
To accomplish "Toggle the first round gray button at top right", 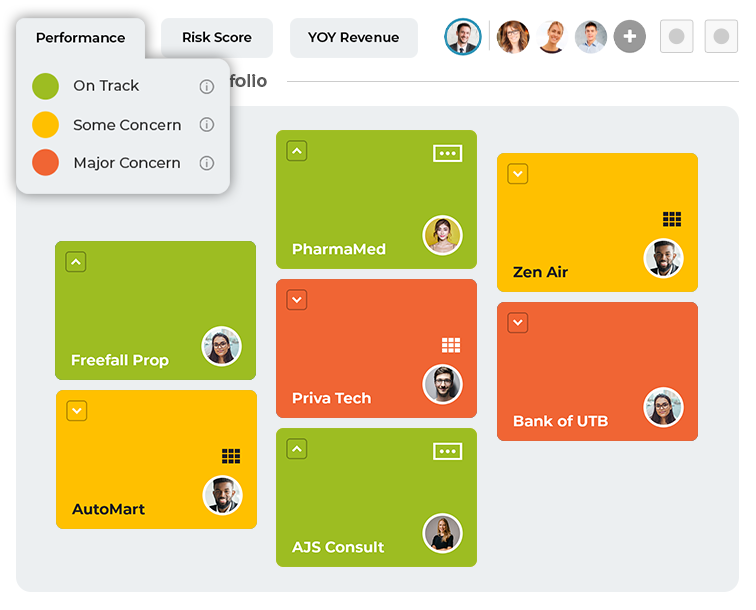I will click(677, 37).
